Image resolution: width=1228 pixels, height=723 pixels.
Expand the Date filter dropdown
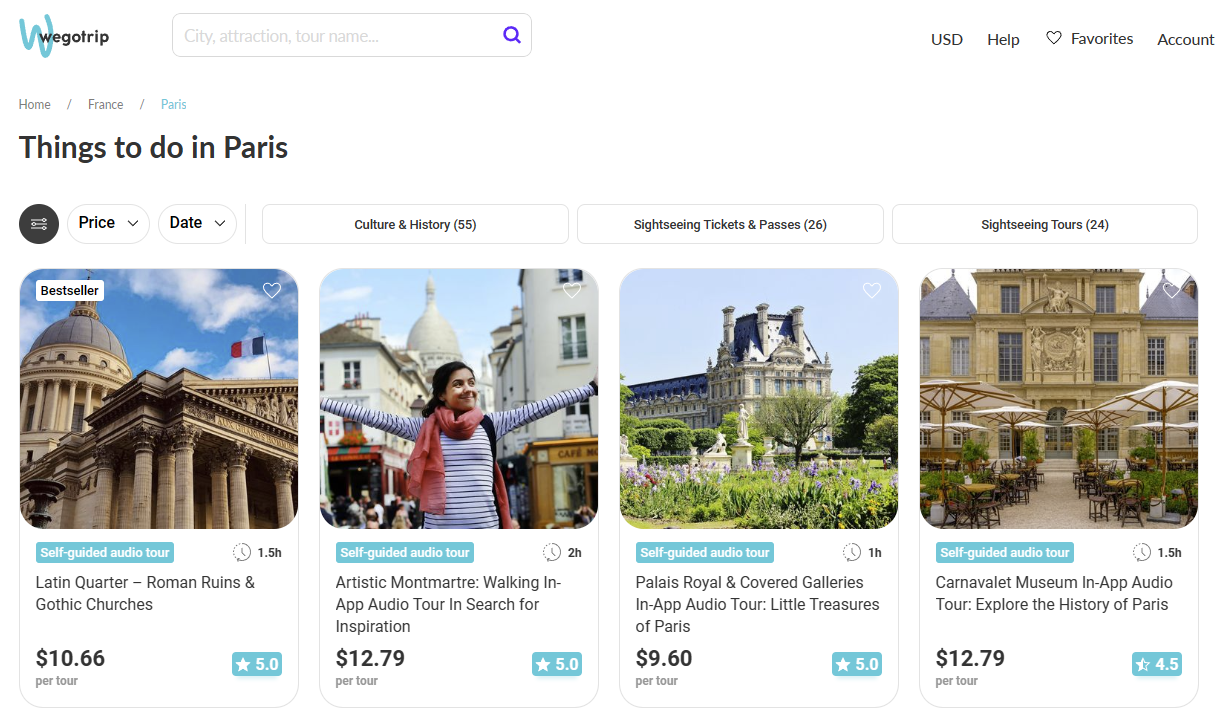(197, 223)
